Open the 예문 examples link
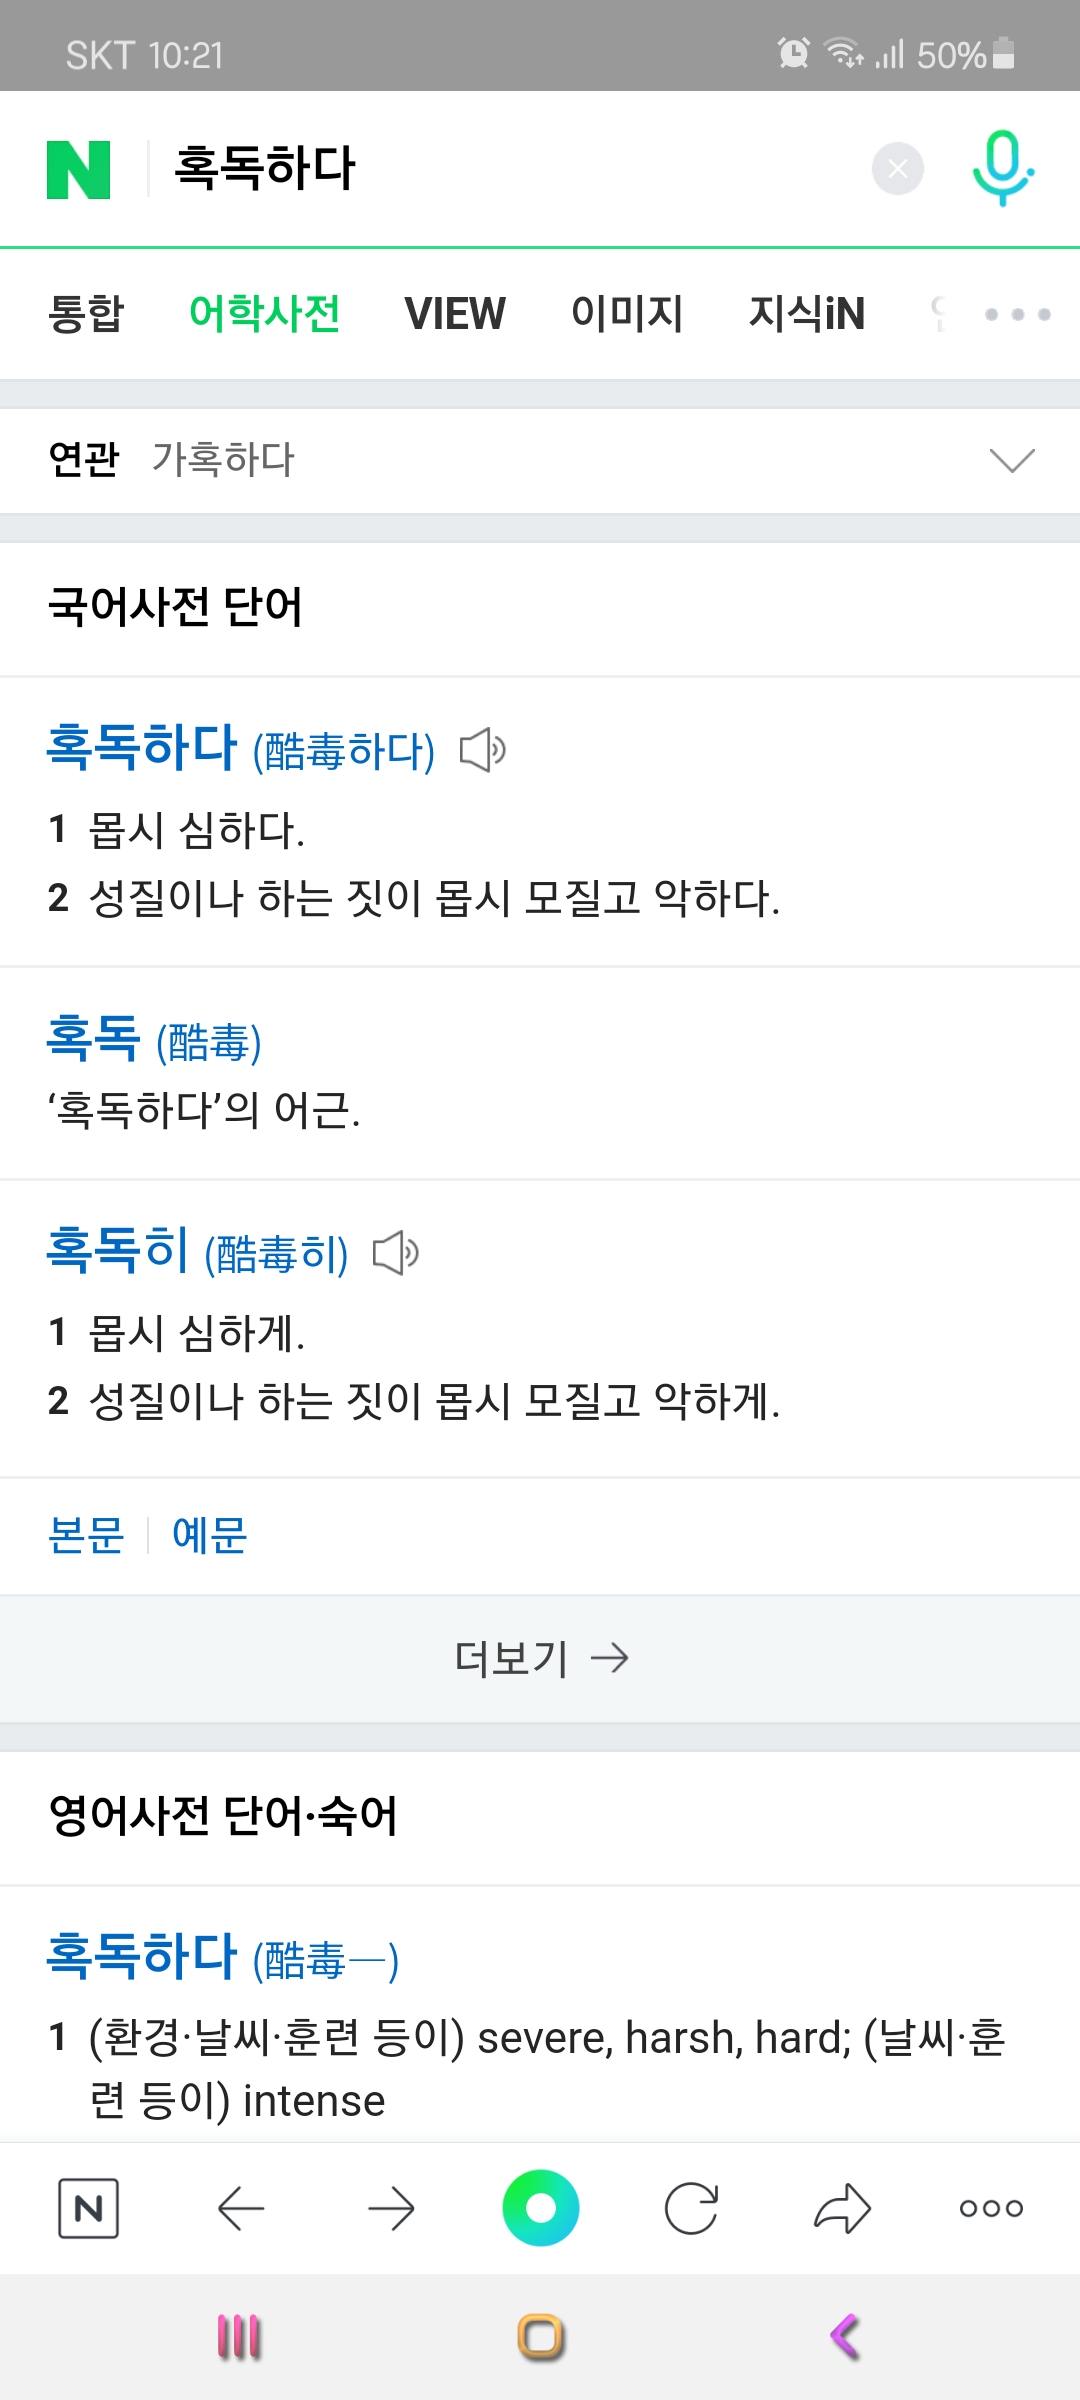This screenshot has width=1080, height=2400. [209, 1535]
